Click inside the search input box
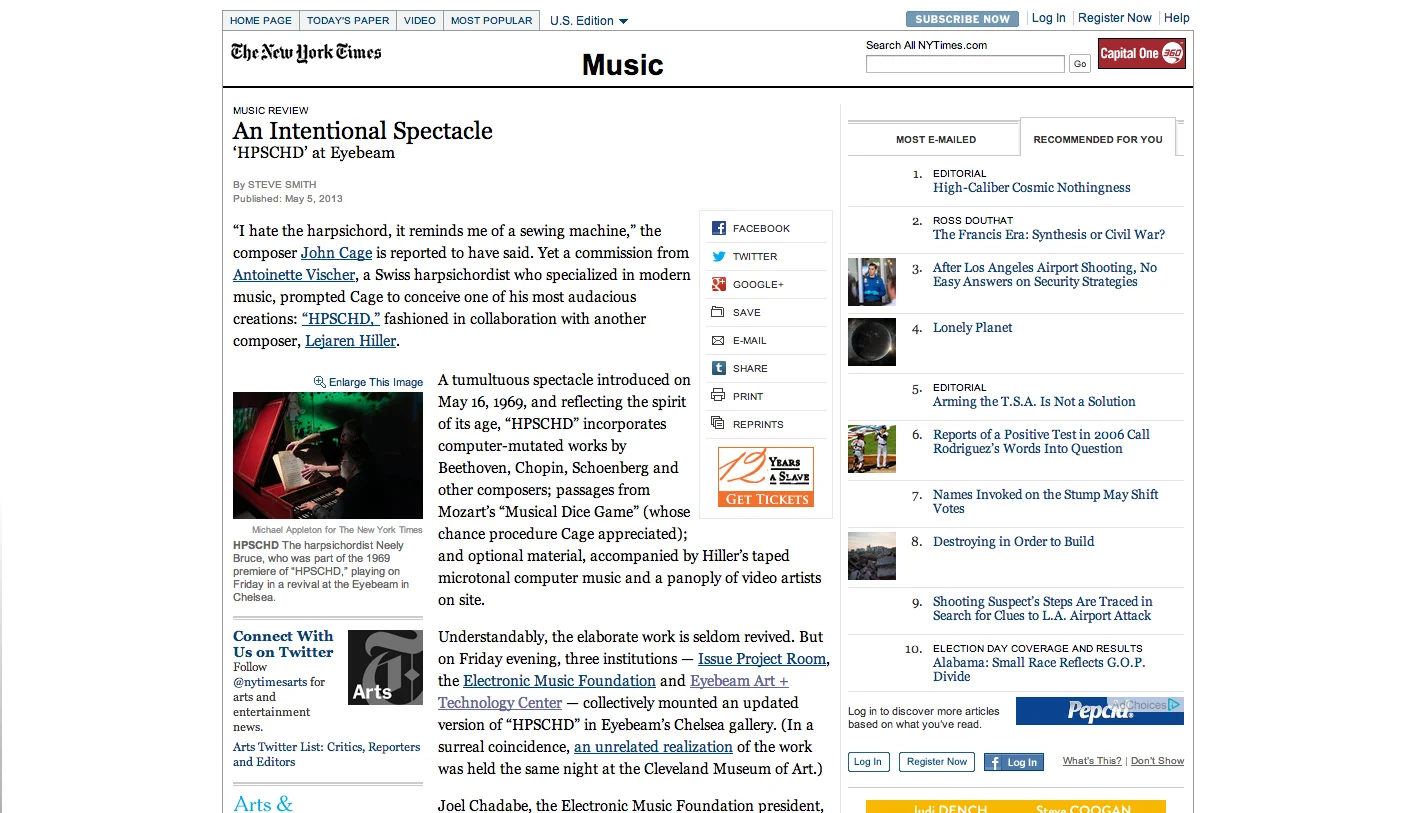This screenshot has height=813, width=1412. (x=964, y=63)
